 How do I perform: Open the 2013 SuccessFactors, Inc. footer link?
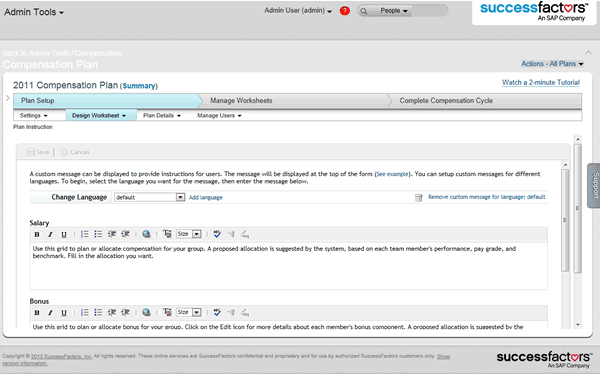coord(62,356)
